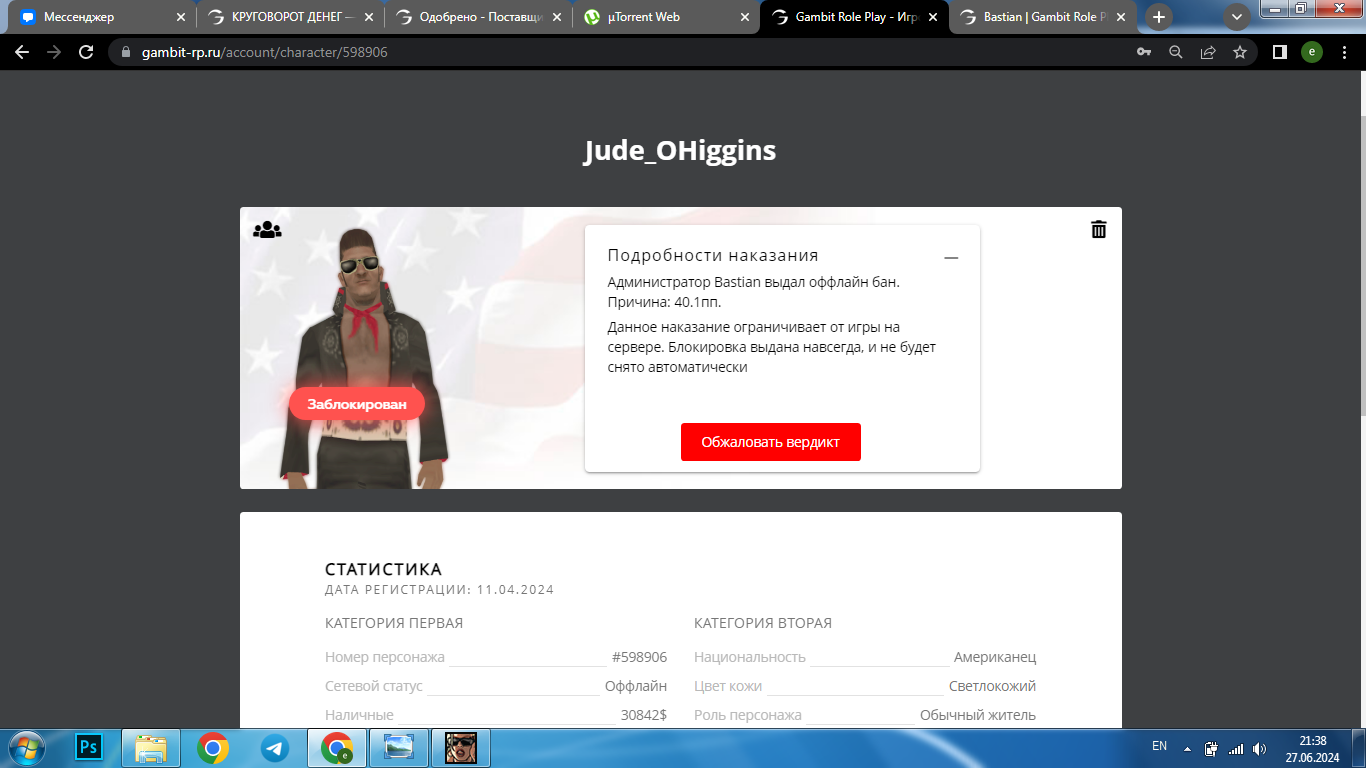The image size is (1366, 768).
Task: Go back using browser back arrow
Action: pos(22,52)
